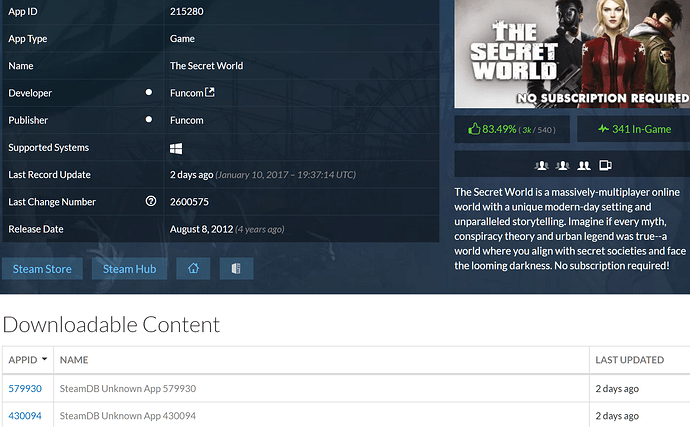Click the Downloadable Content heading
690x427 pixels.
(111, 324)
